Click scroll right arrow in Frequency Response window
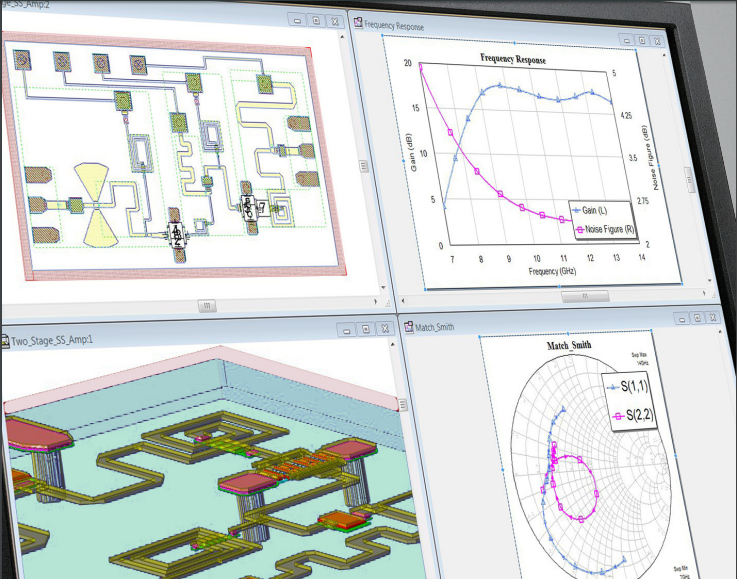The width and height of the screenshot is (737, 579). tap(704, 293)
